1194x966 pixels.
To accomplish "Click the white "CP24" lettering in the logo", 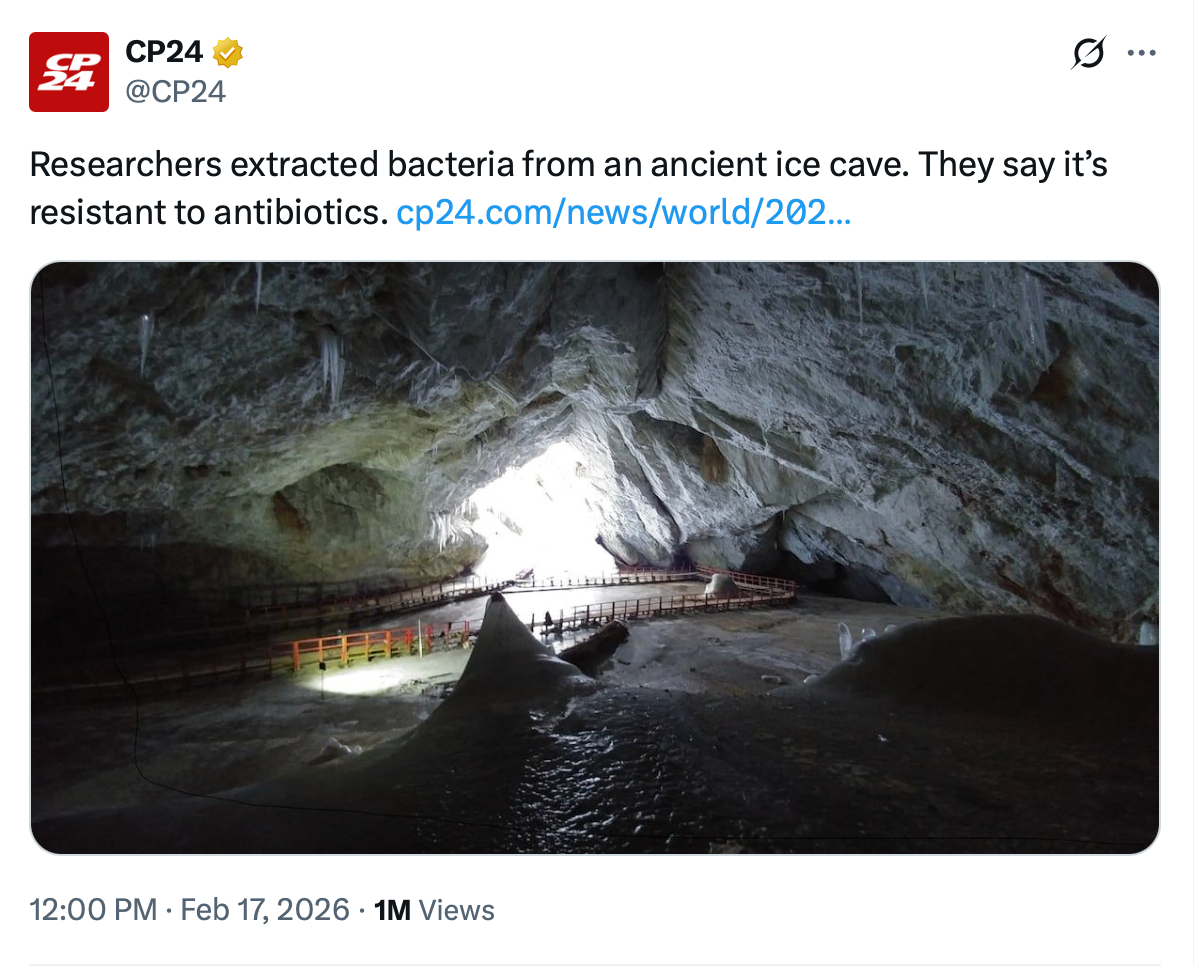I will pyautogui.click(x=68, y=73).
